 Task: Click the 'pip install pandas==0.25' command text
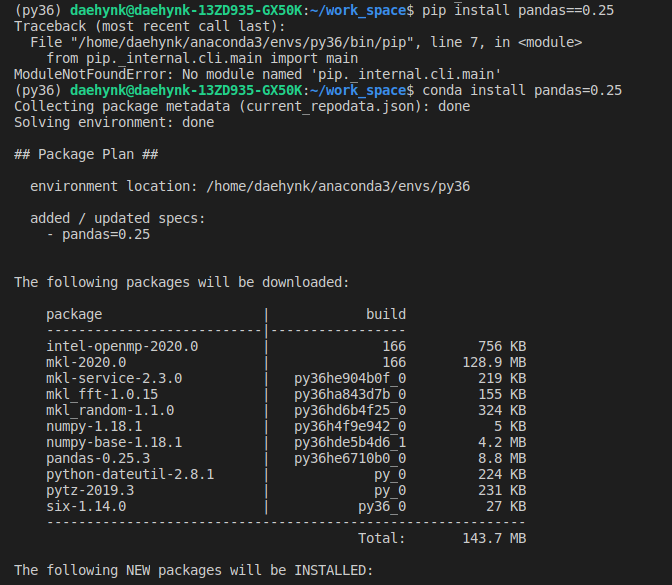pos(518,10)
